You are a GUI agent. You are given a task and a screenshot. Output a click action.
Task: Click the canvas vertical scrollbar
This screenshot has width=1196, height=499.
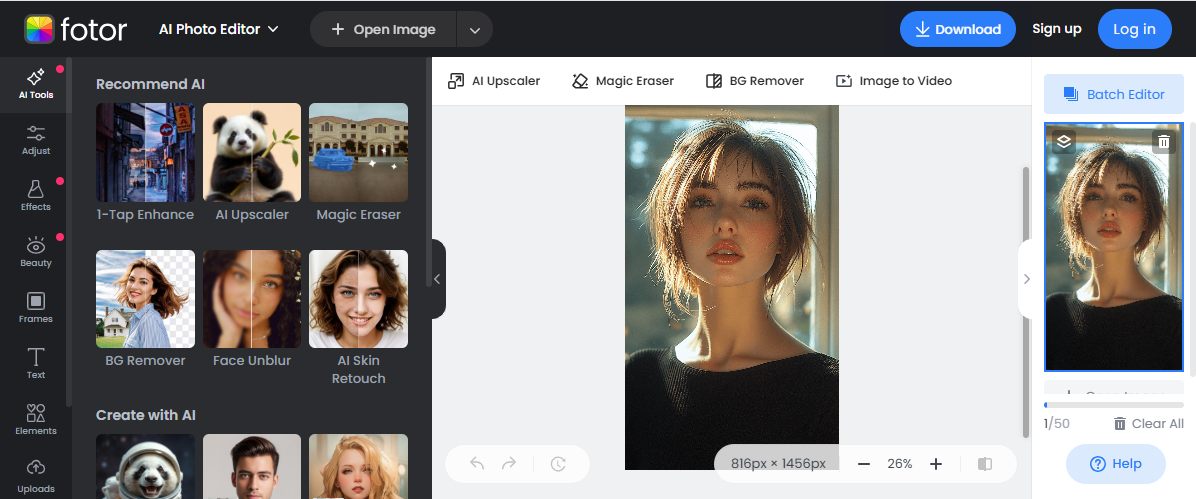pos(1026,301)
